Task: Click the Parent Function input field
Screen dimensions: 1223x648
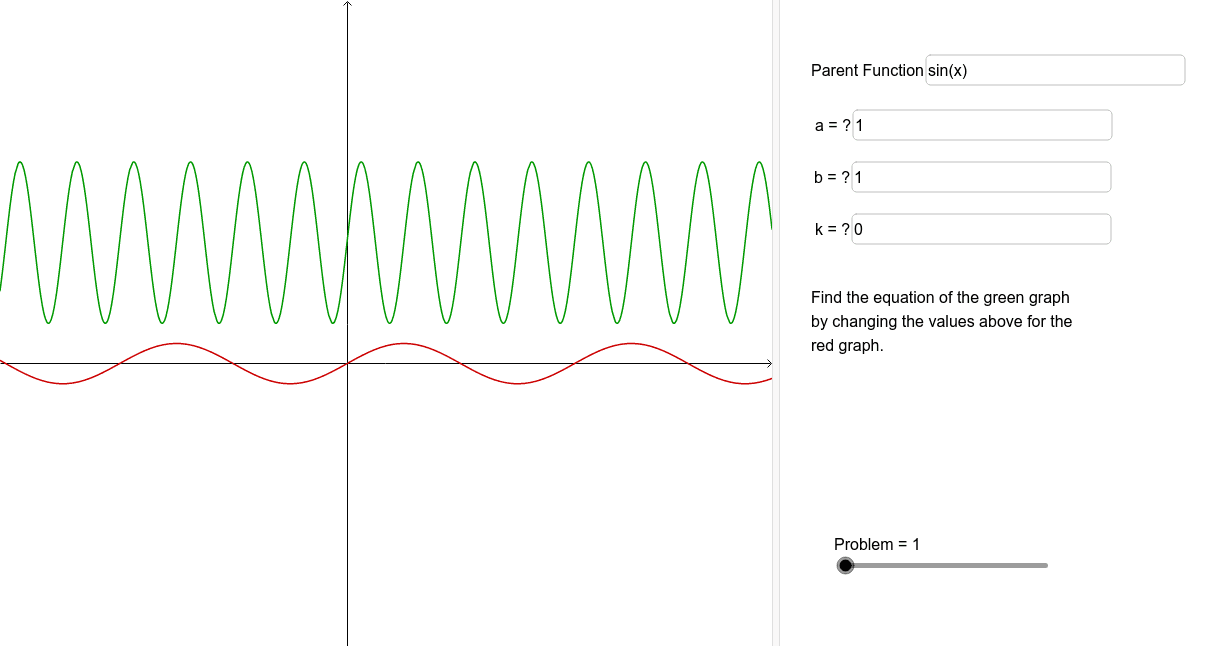Action: pyautogui.click(x=1055, y=70)
